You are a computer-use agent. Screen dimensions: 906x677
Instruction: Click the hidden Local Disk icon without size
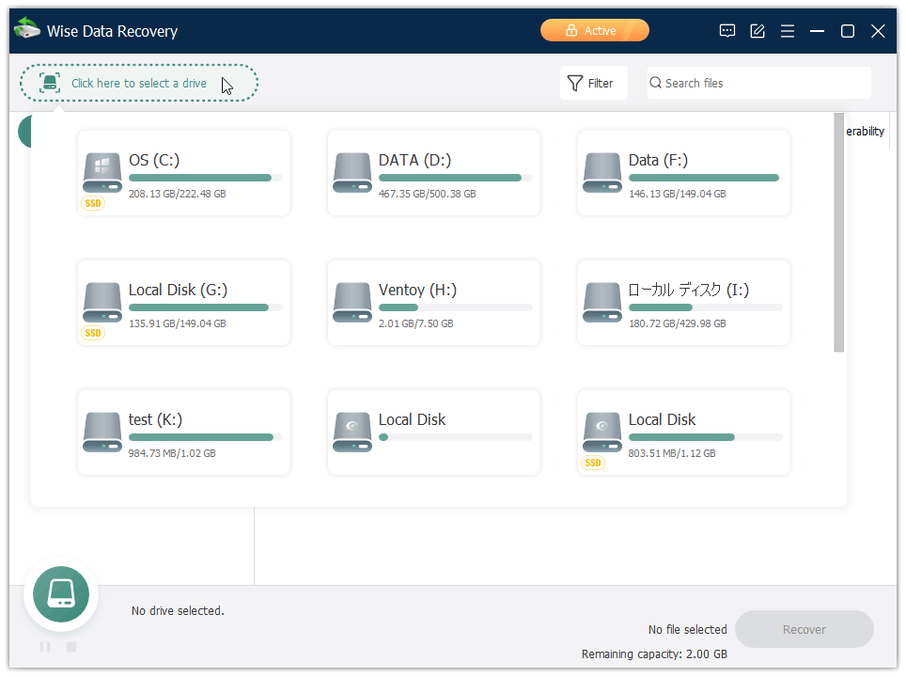tap(352, 432)
